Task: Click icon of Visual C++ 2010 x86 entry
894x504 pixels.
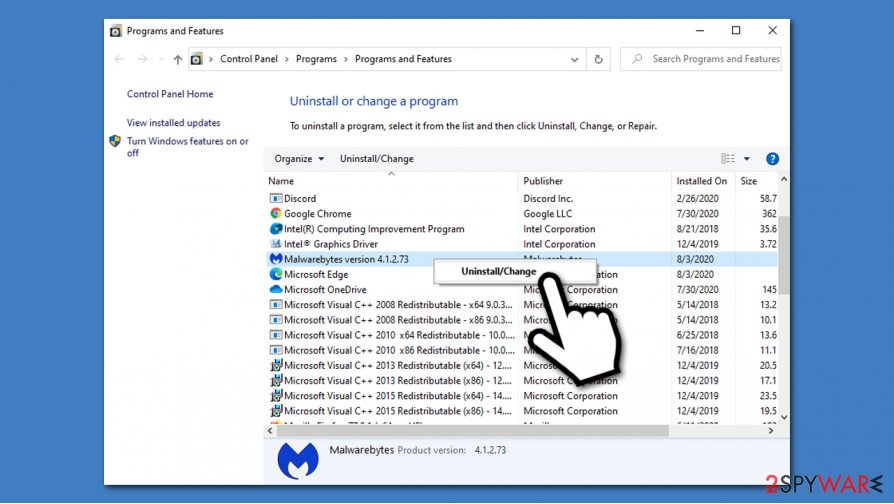Action: [x=276, y=350]
